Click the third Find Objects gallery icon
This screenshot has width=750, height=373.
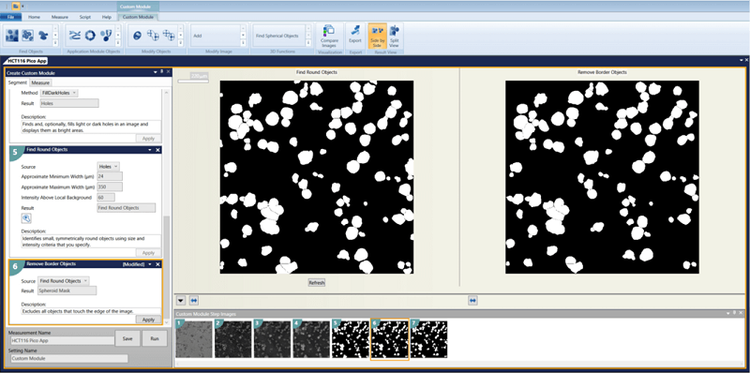click(x=43, y=35)
